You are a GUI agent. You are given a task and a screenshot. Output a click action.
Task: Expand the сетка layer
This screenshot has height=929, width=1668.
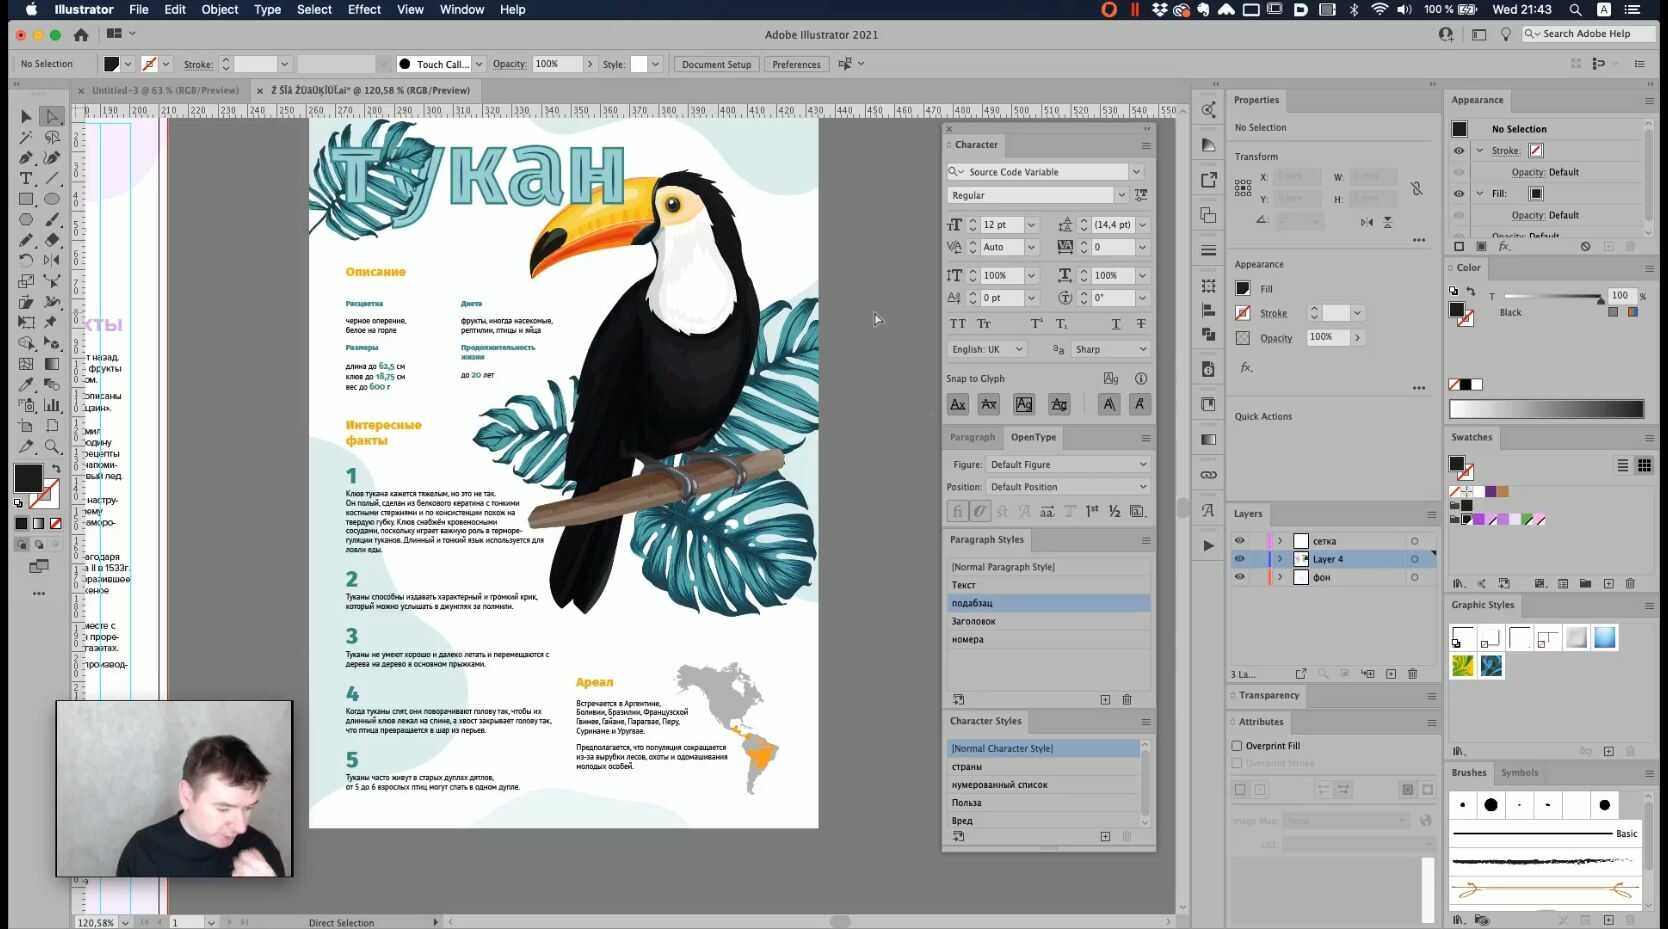[x=1280, y=541]
